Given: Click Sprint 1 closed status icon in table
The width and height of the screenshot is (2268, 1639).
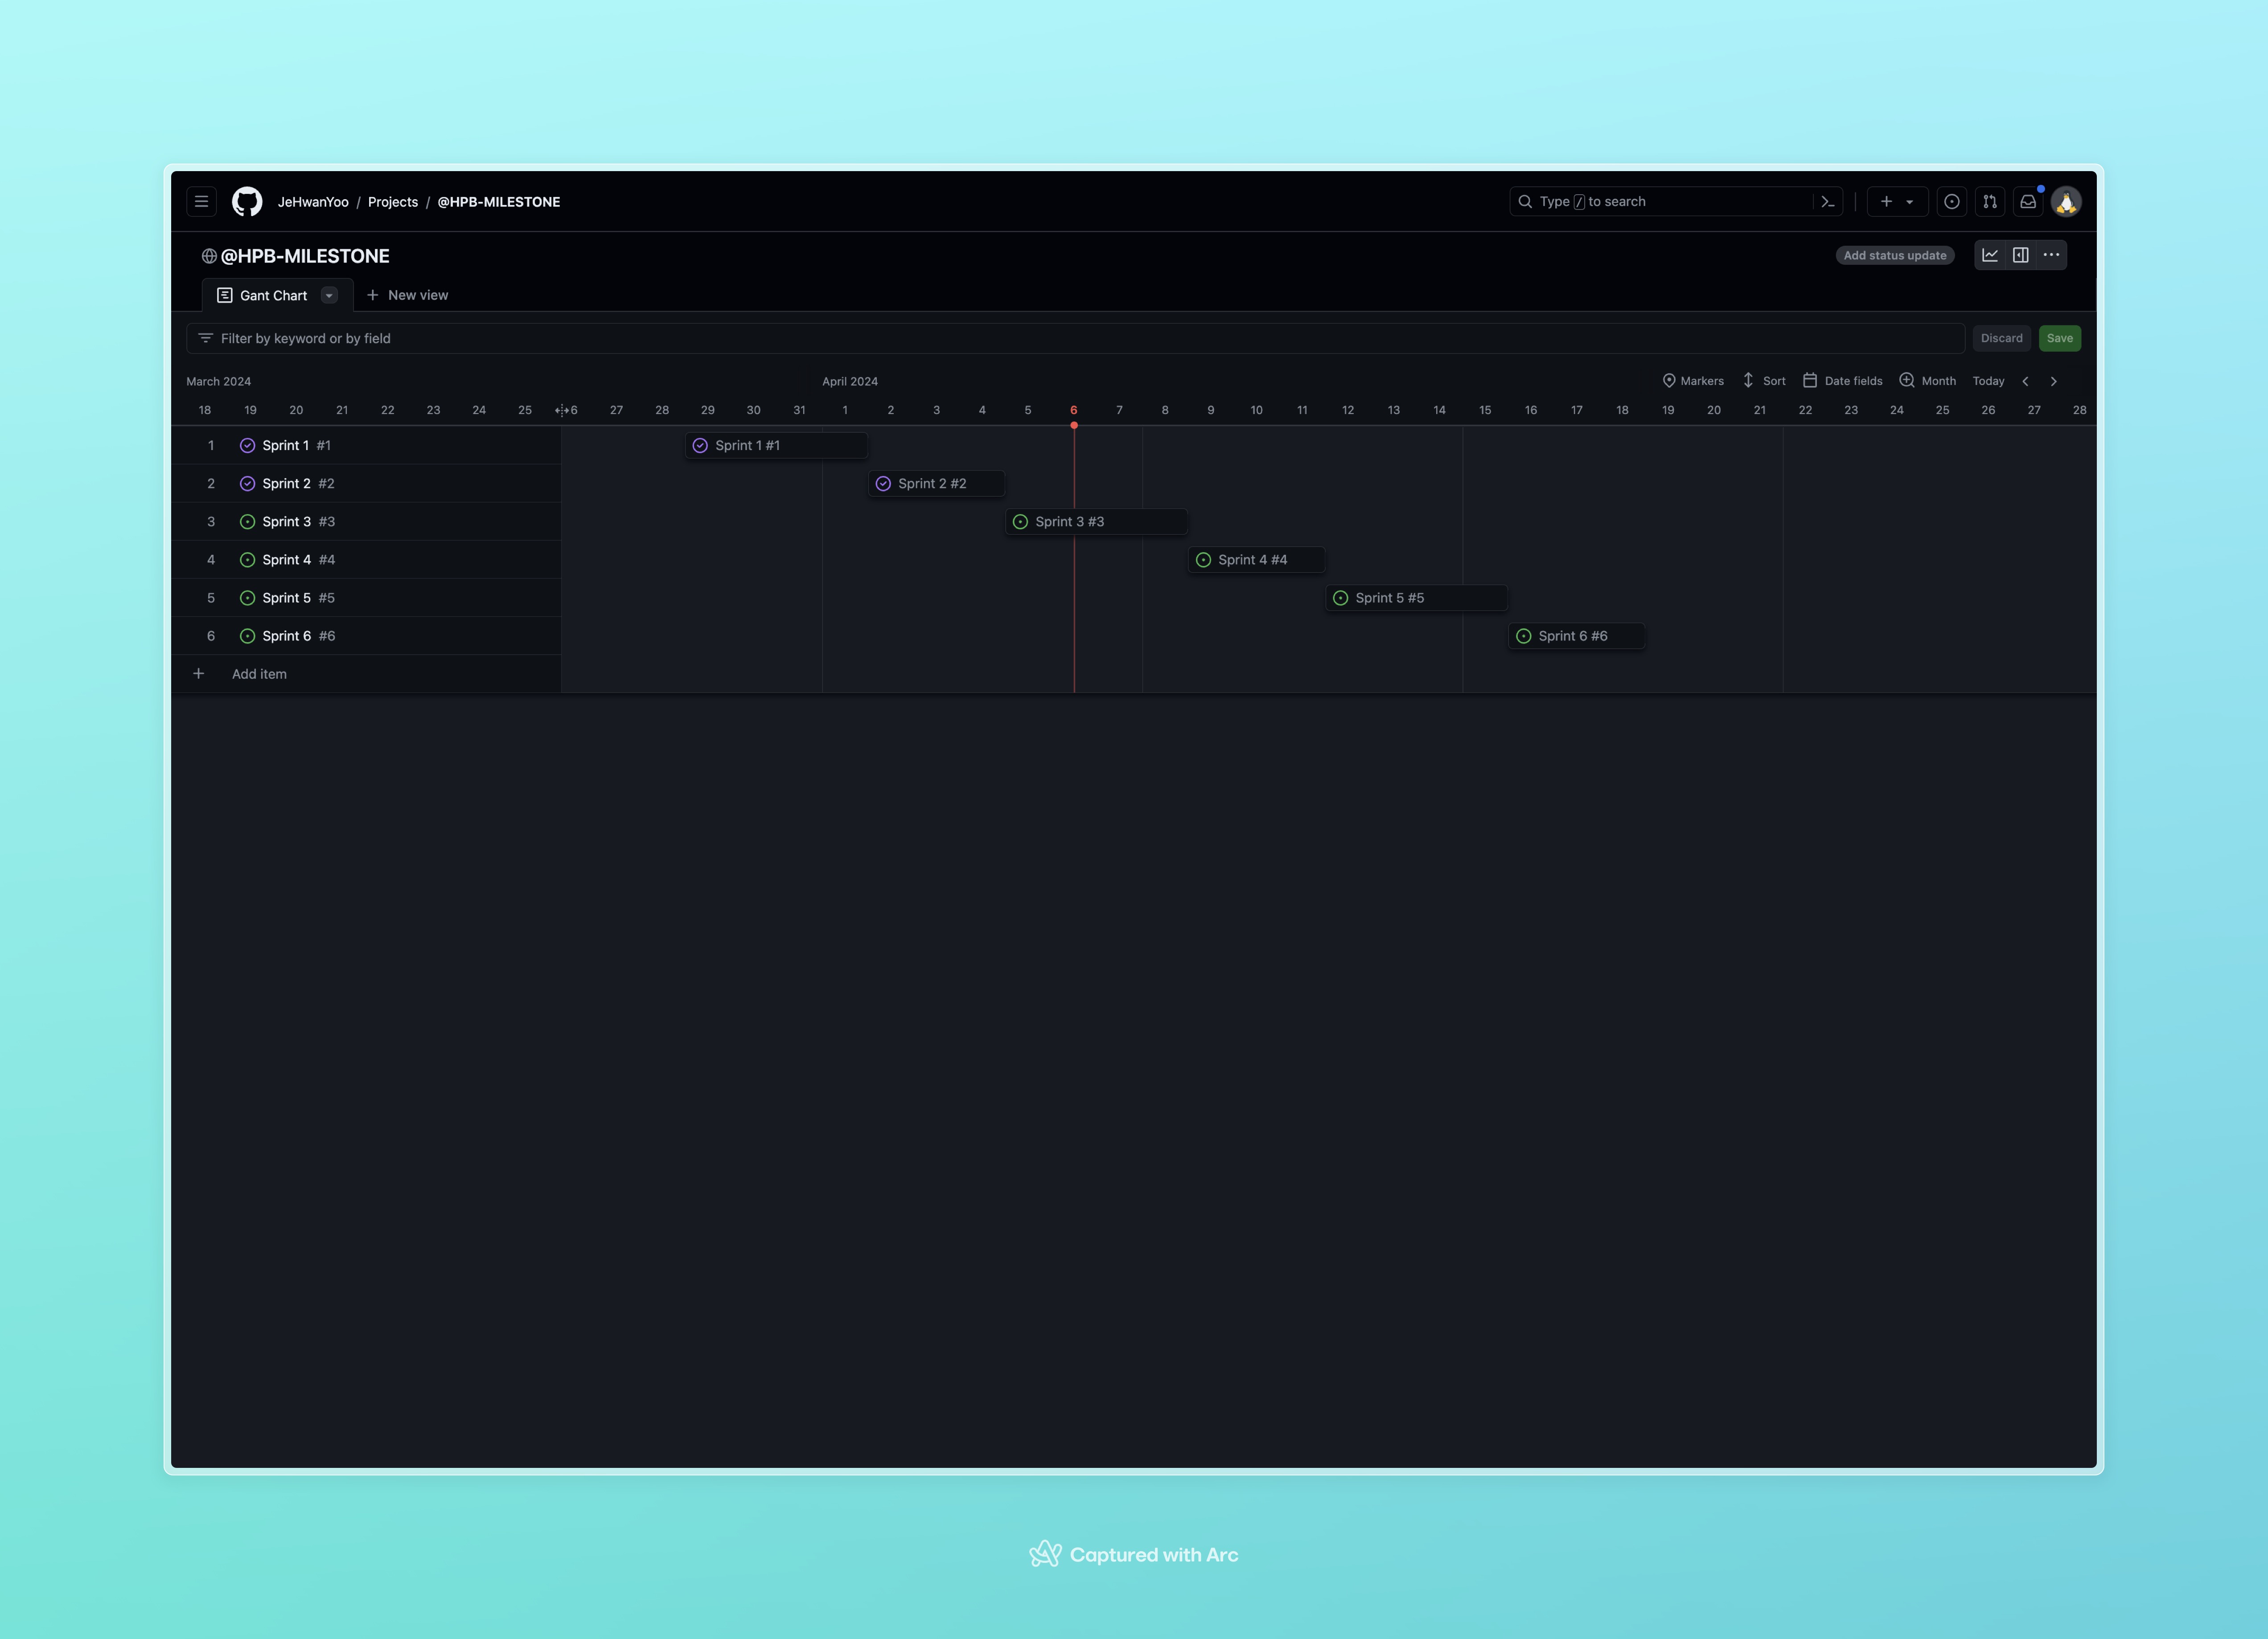Looking at the screenshot, I should (247, 445).
